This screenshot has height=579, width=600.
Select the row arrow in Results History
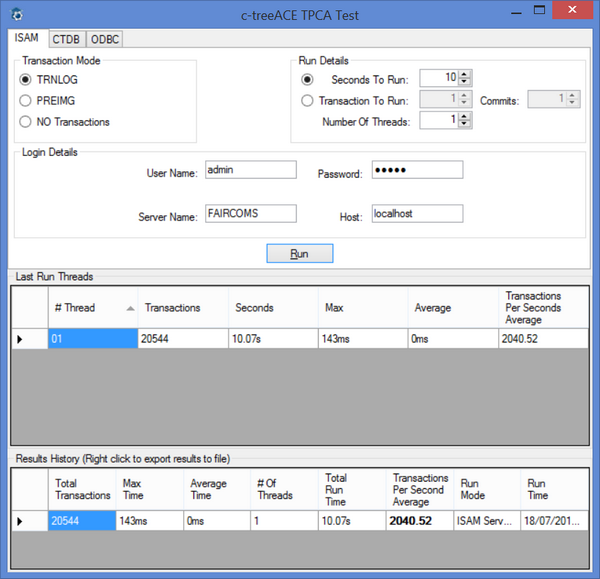(x=20, y=521)
